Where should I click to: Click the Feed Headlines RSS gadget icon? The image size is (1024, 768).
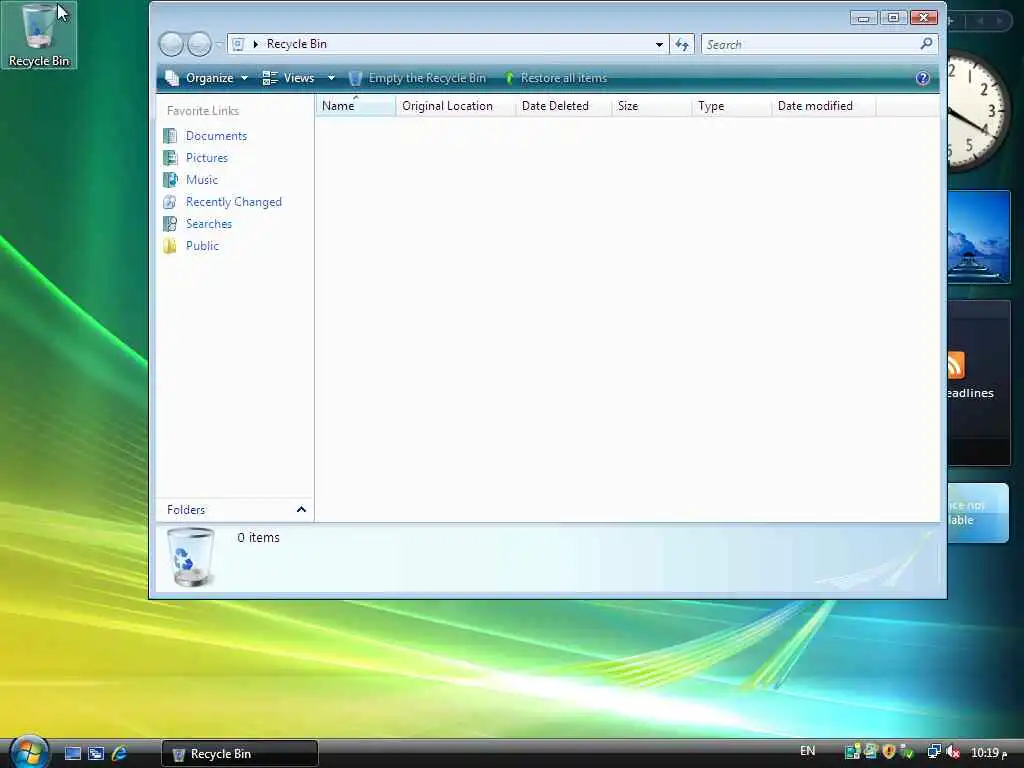click(955, 365)
